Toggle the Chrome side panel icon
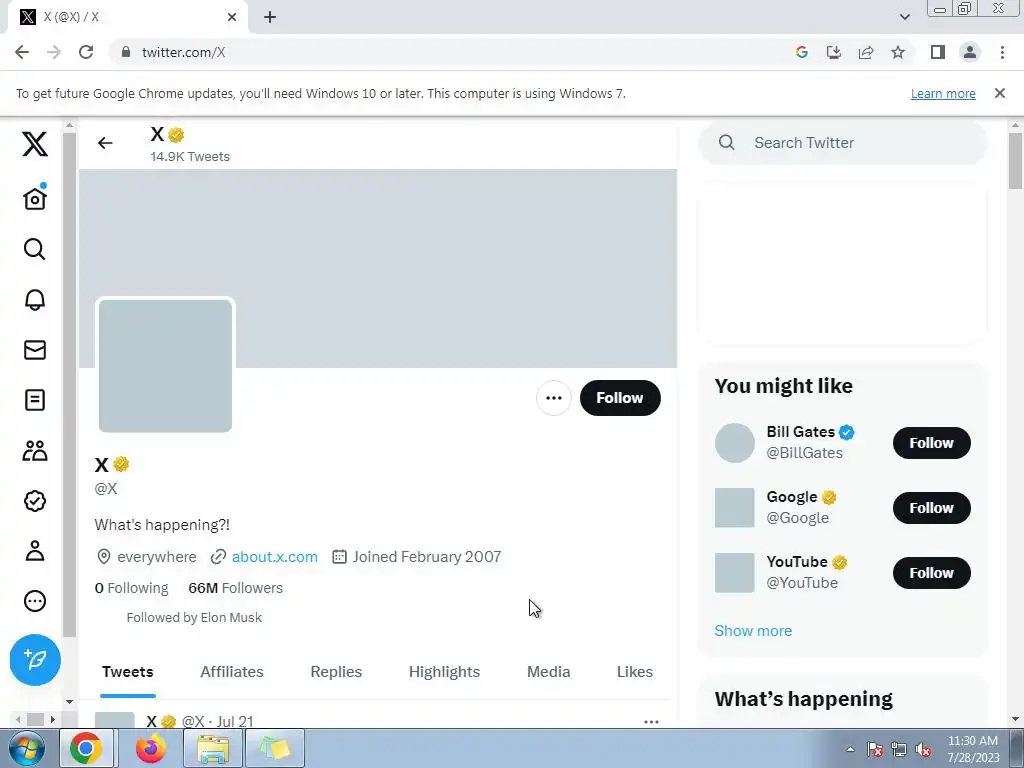1024x768 pixels. click(938, 52)
